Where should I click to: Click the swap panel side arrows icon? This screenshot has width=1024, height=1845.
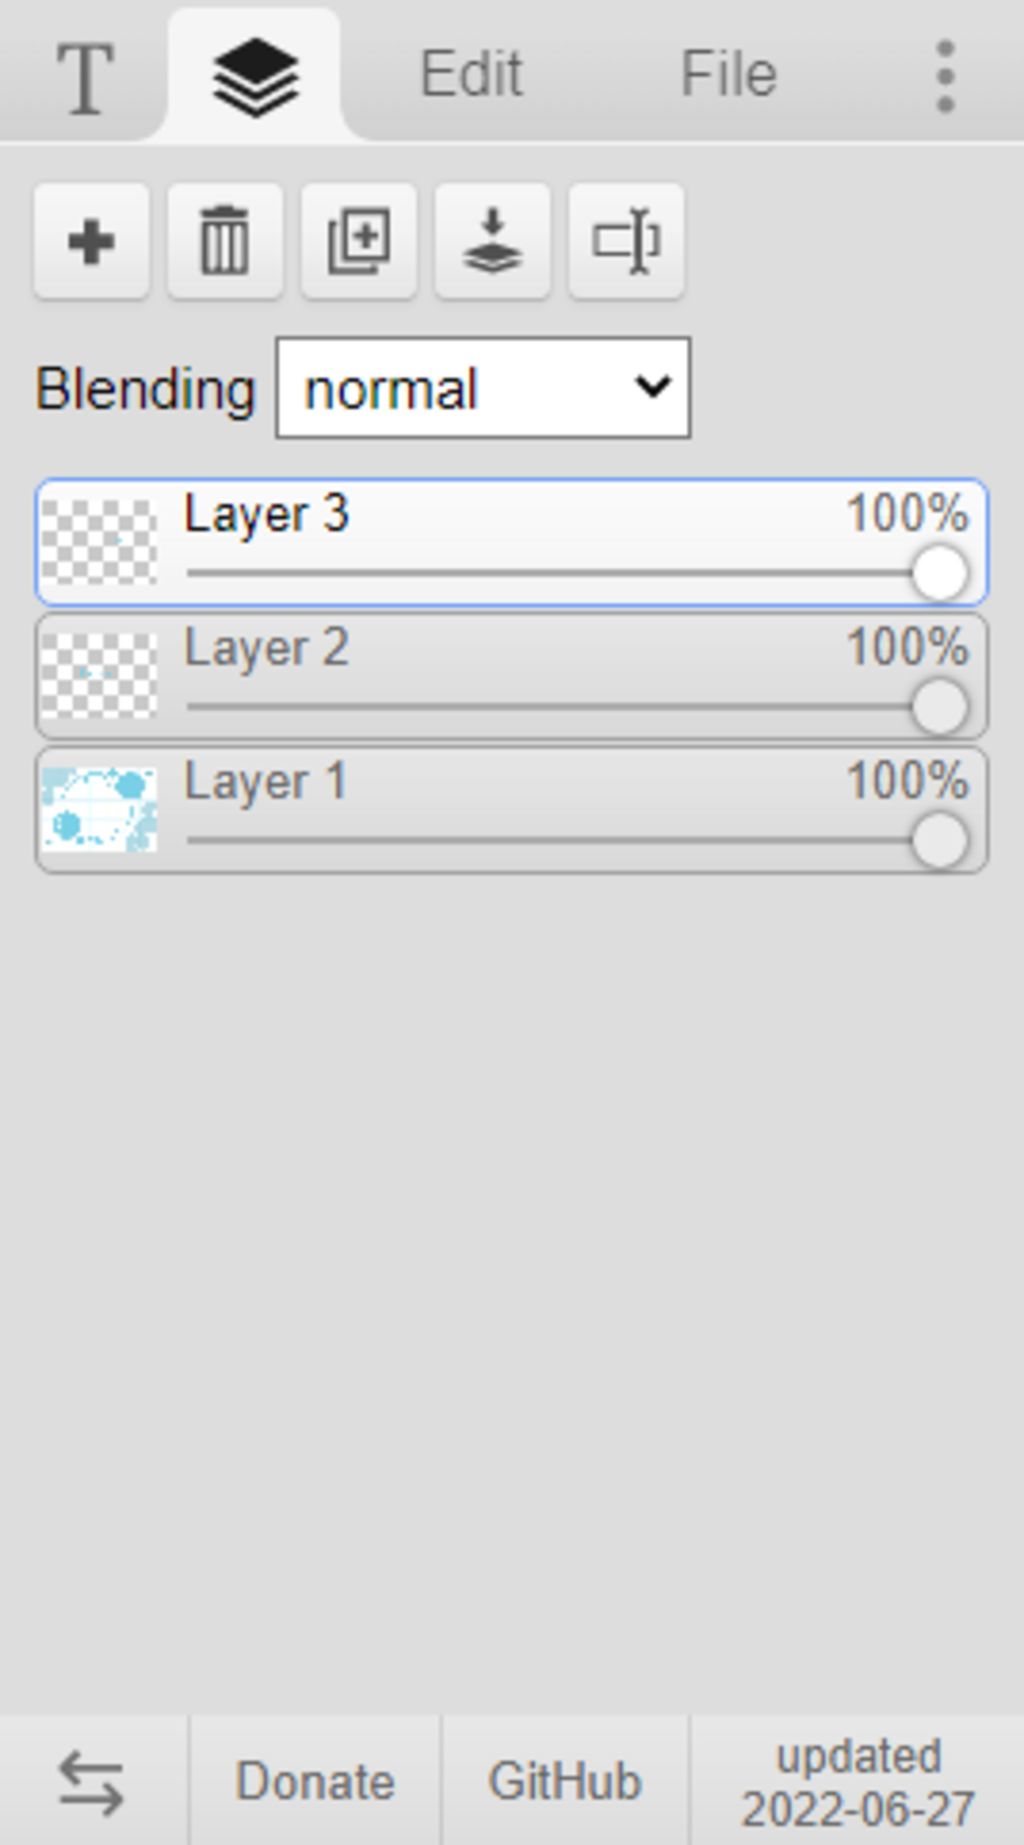pyautogui.click(x=92, y=1782)
